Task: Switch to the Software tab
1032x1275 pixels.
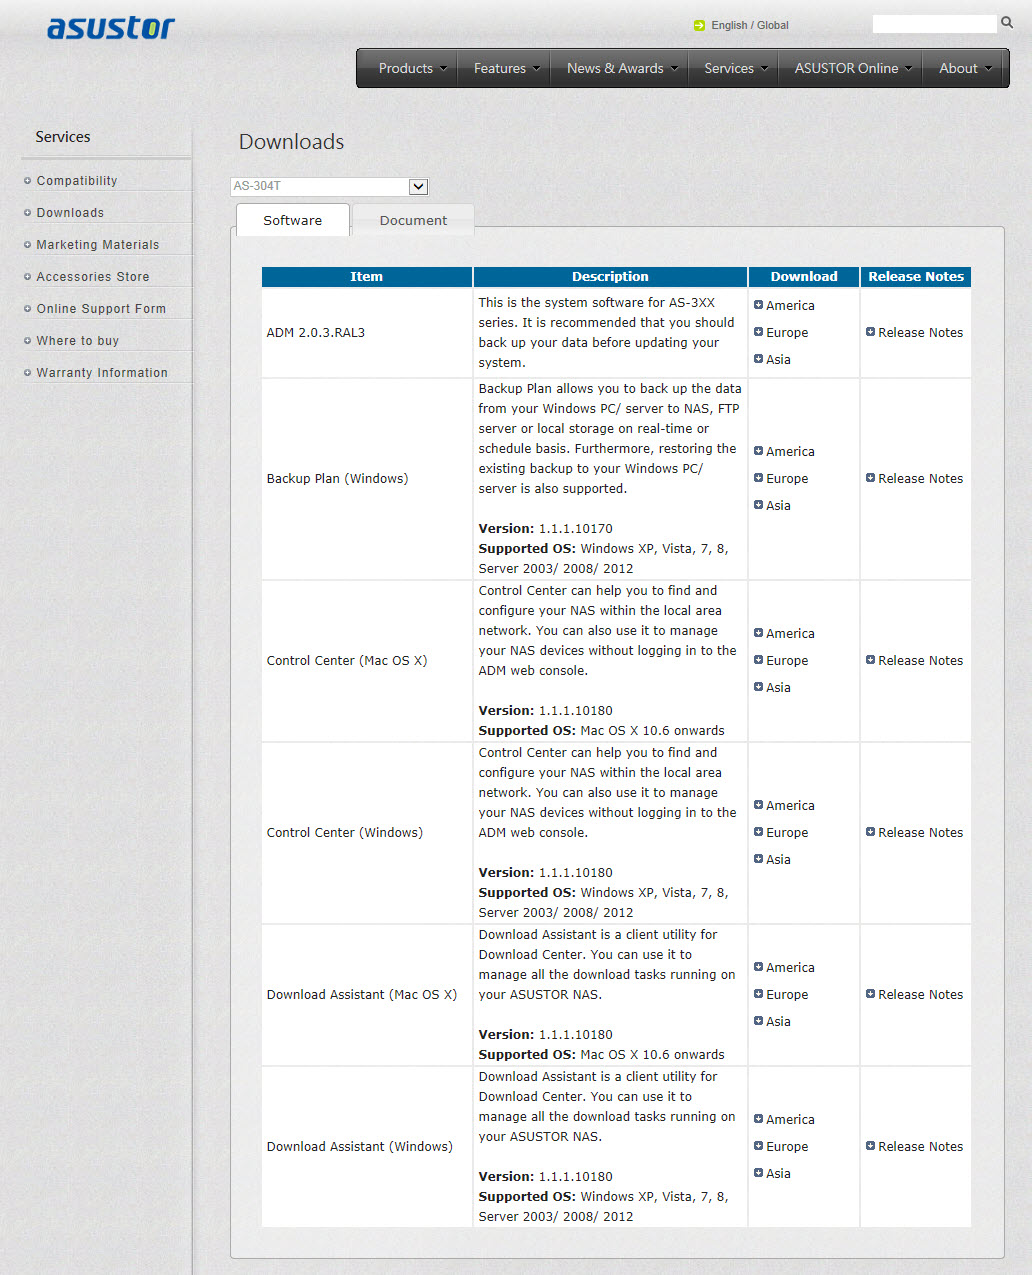Action: pyautogui.click(x=293, y=220)
